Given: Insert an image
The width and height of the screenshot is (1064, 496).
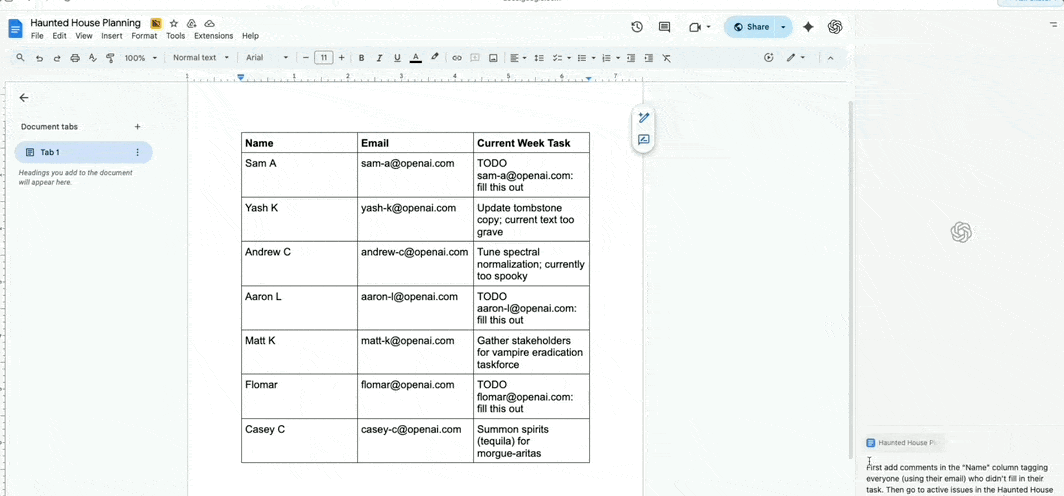Looking at the screenshot, I should coord(493,58).
